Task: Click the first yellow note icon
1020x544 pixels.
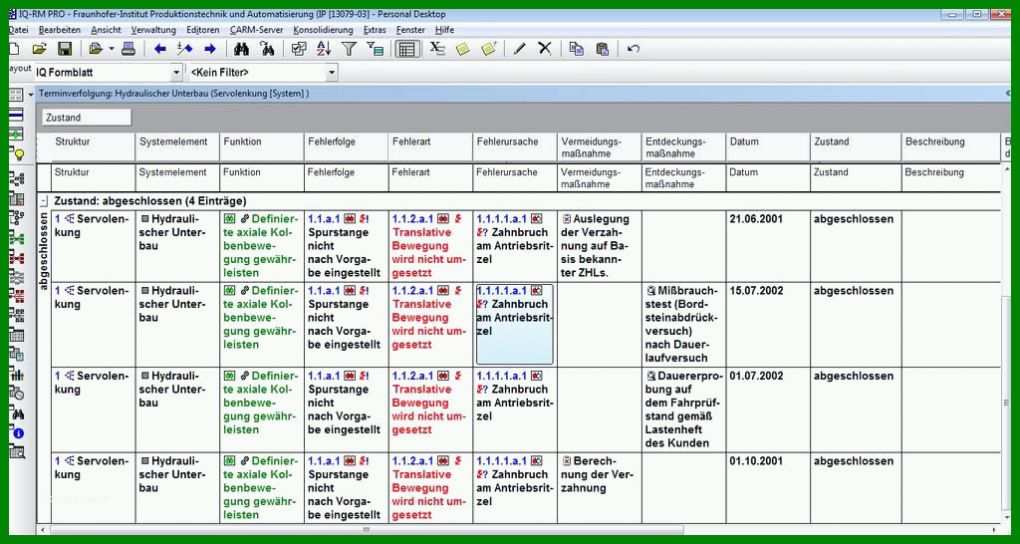Action: [463, 49]
